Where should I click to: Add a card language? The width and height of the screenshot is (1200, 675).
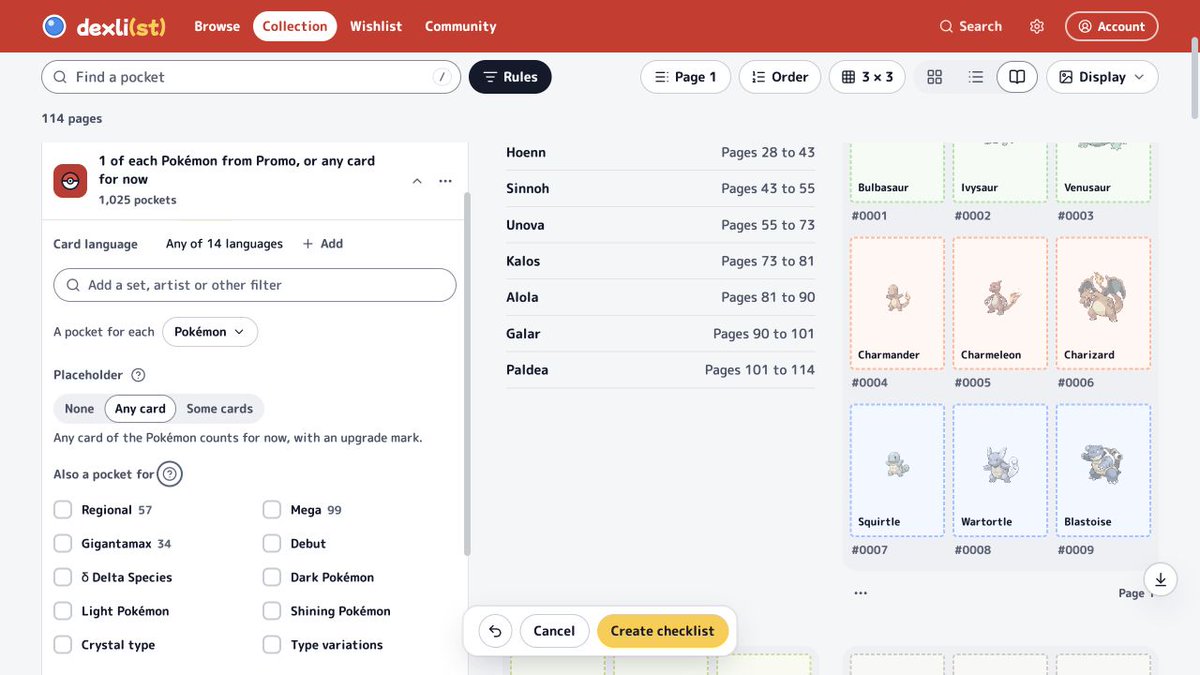[322, 244]
